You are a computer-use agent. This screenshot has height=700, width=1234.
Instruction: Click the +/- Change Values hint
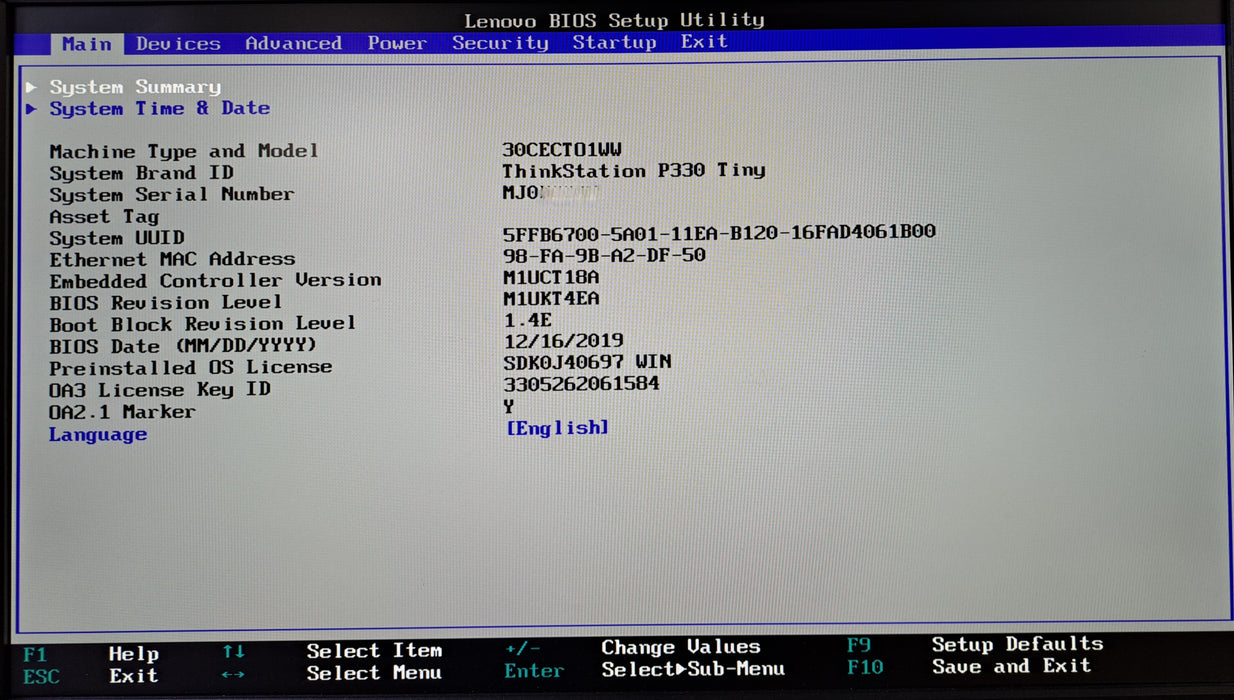pyautogui.click(x=633, y=647)
